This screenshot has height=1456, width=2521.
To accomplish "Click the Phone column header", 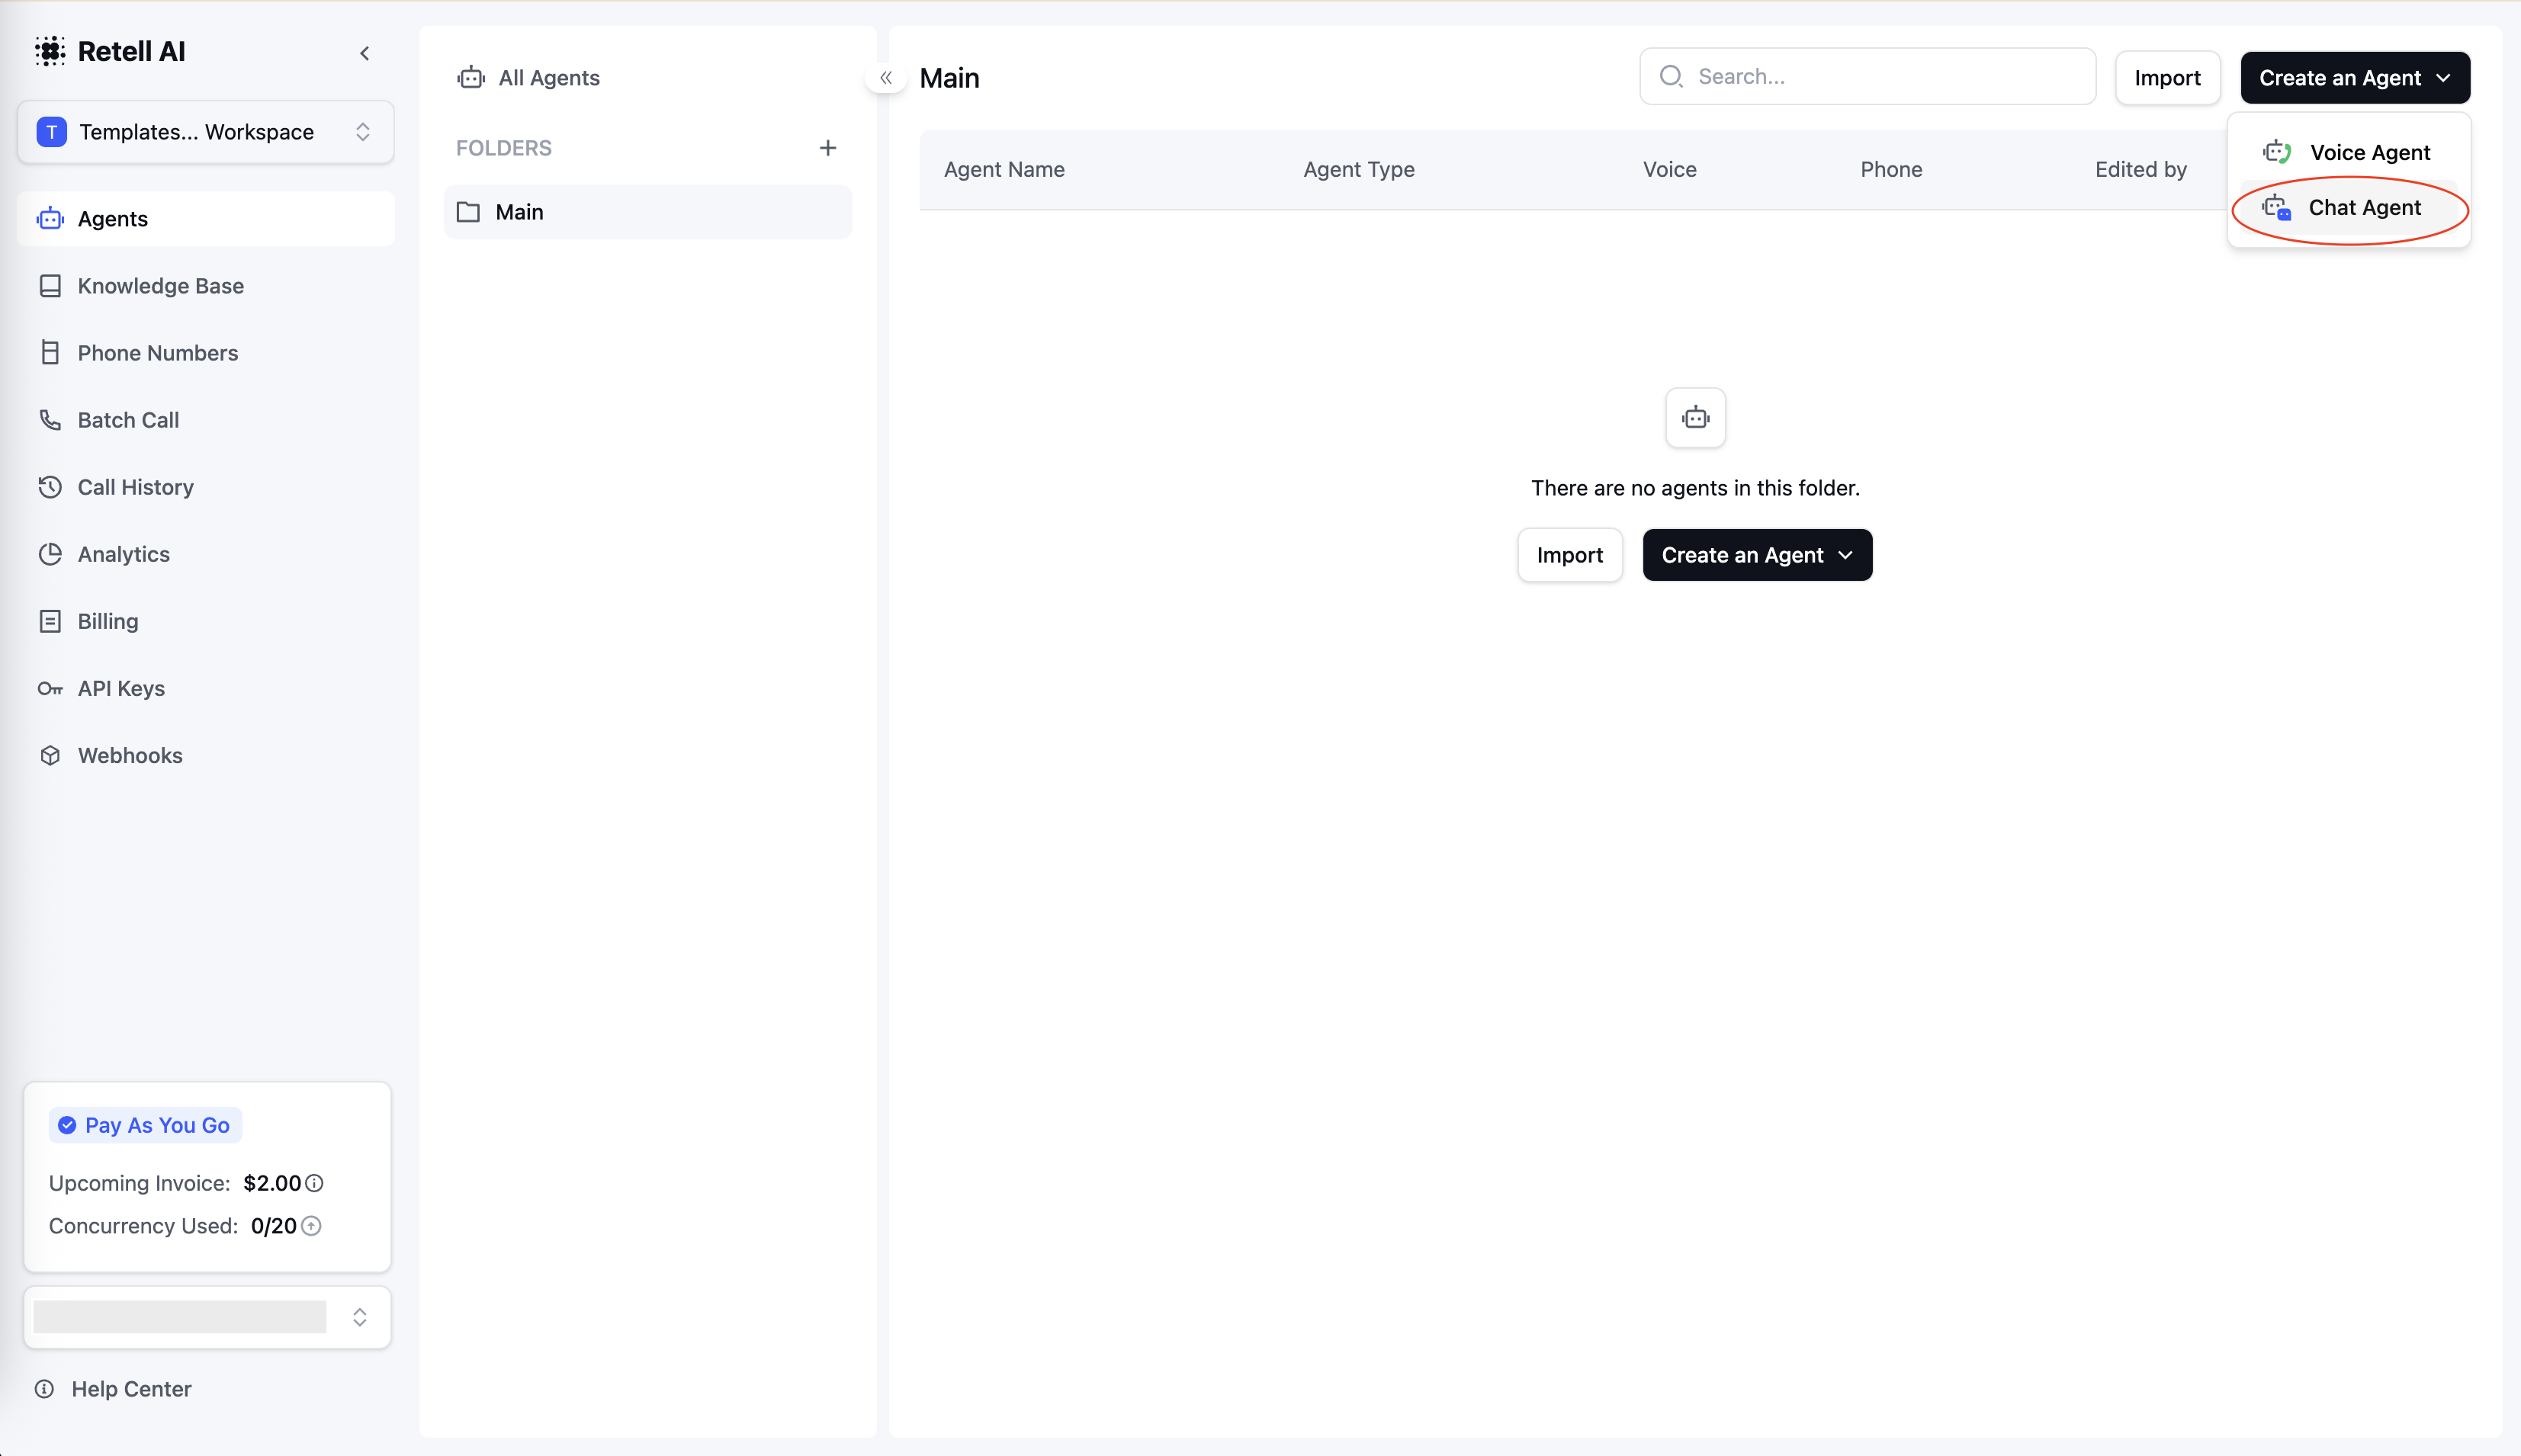I will click(x=1891, y=170).
